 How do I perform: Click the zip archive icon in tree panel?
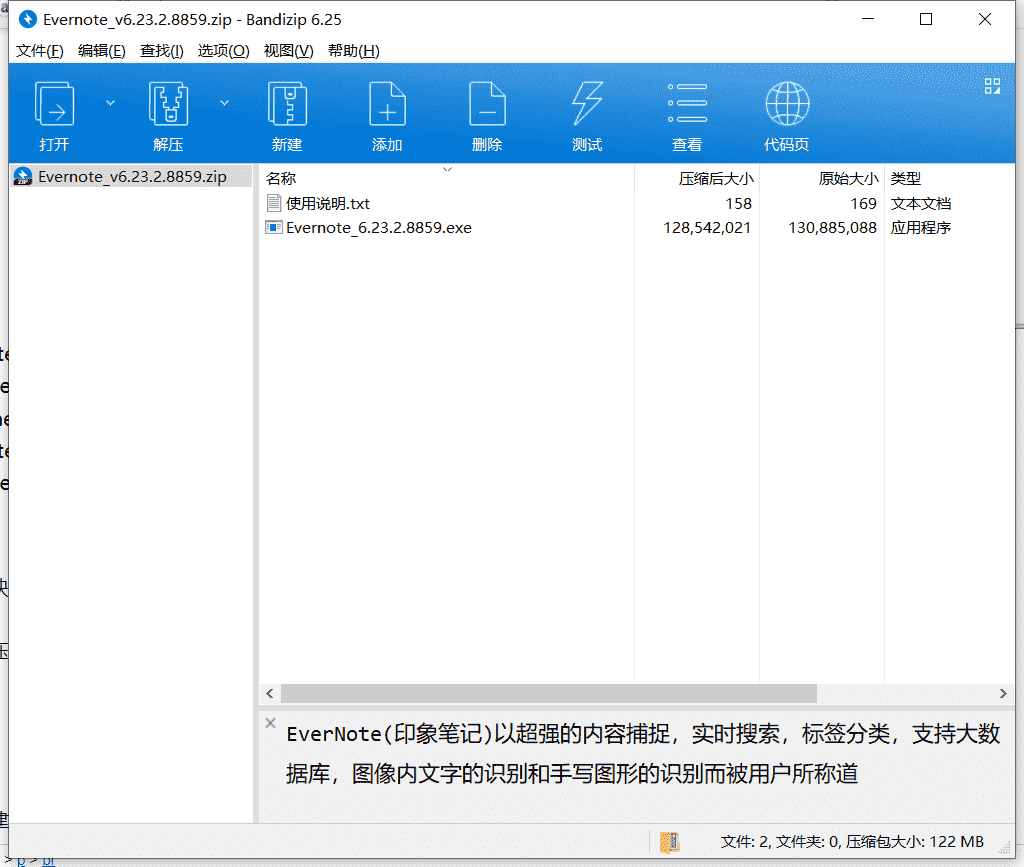pyautogui.click(x=23, y=177)
